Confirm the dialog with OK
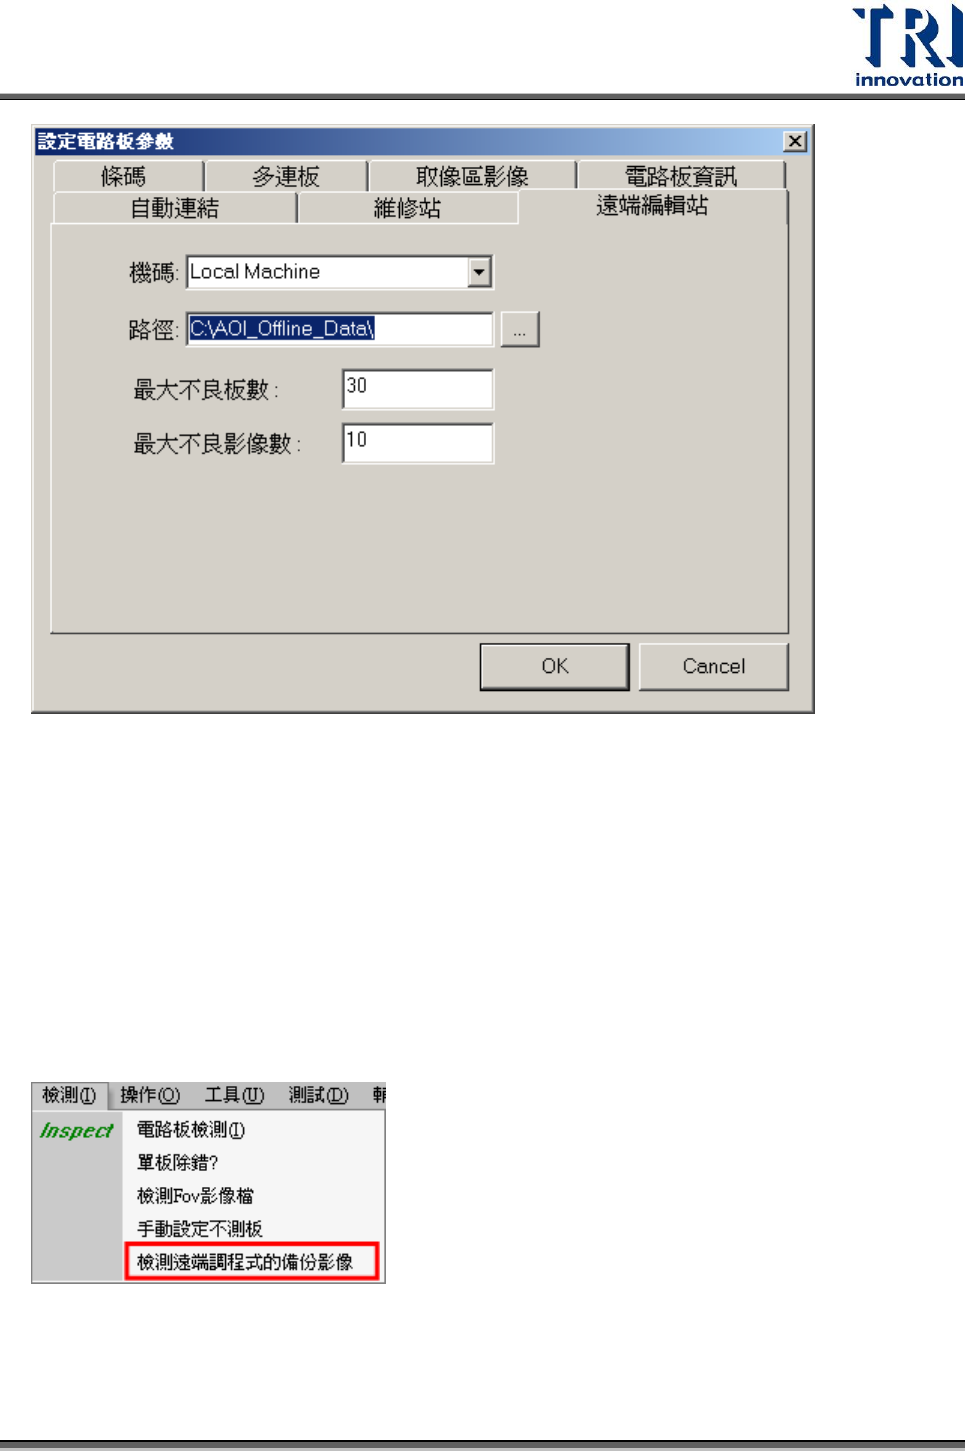This screenshot has width=965, height=1451. (x=555, y=666)
